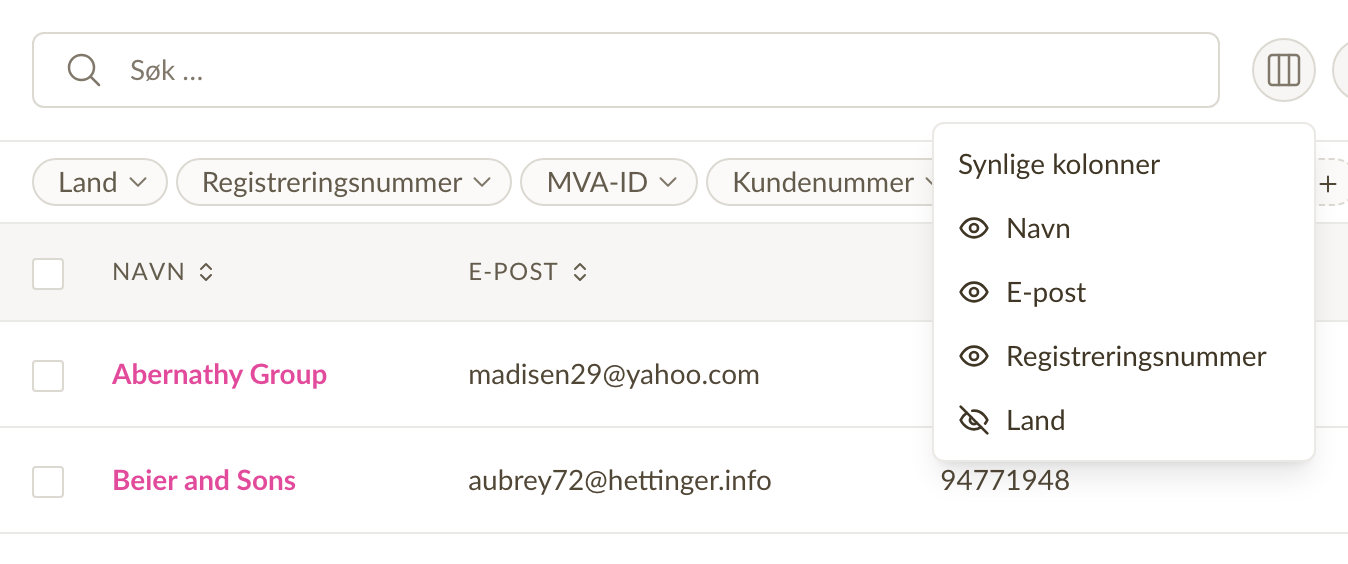Tick the select-all header checkbox

[x=48, y=273]
